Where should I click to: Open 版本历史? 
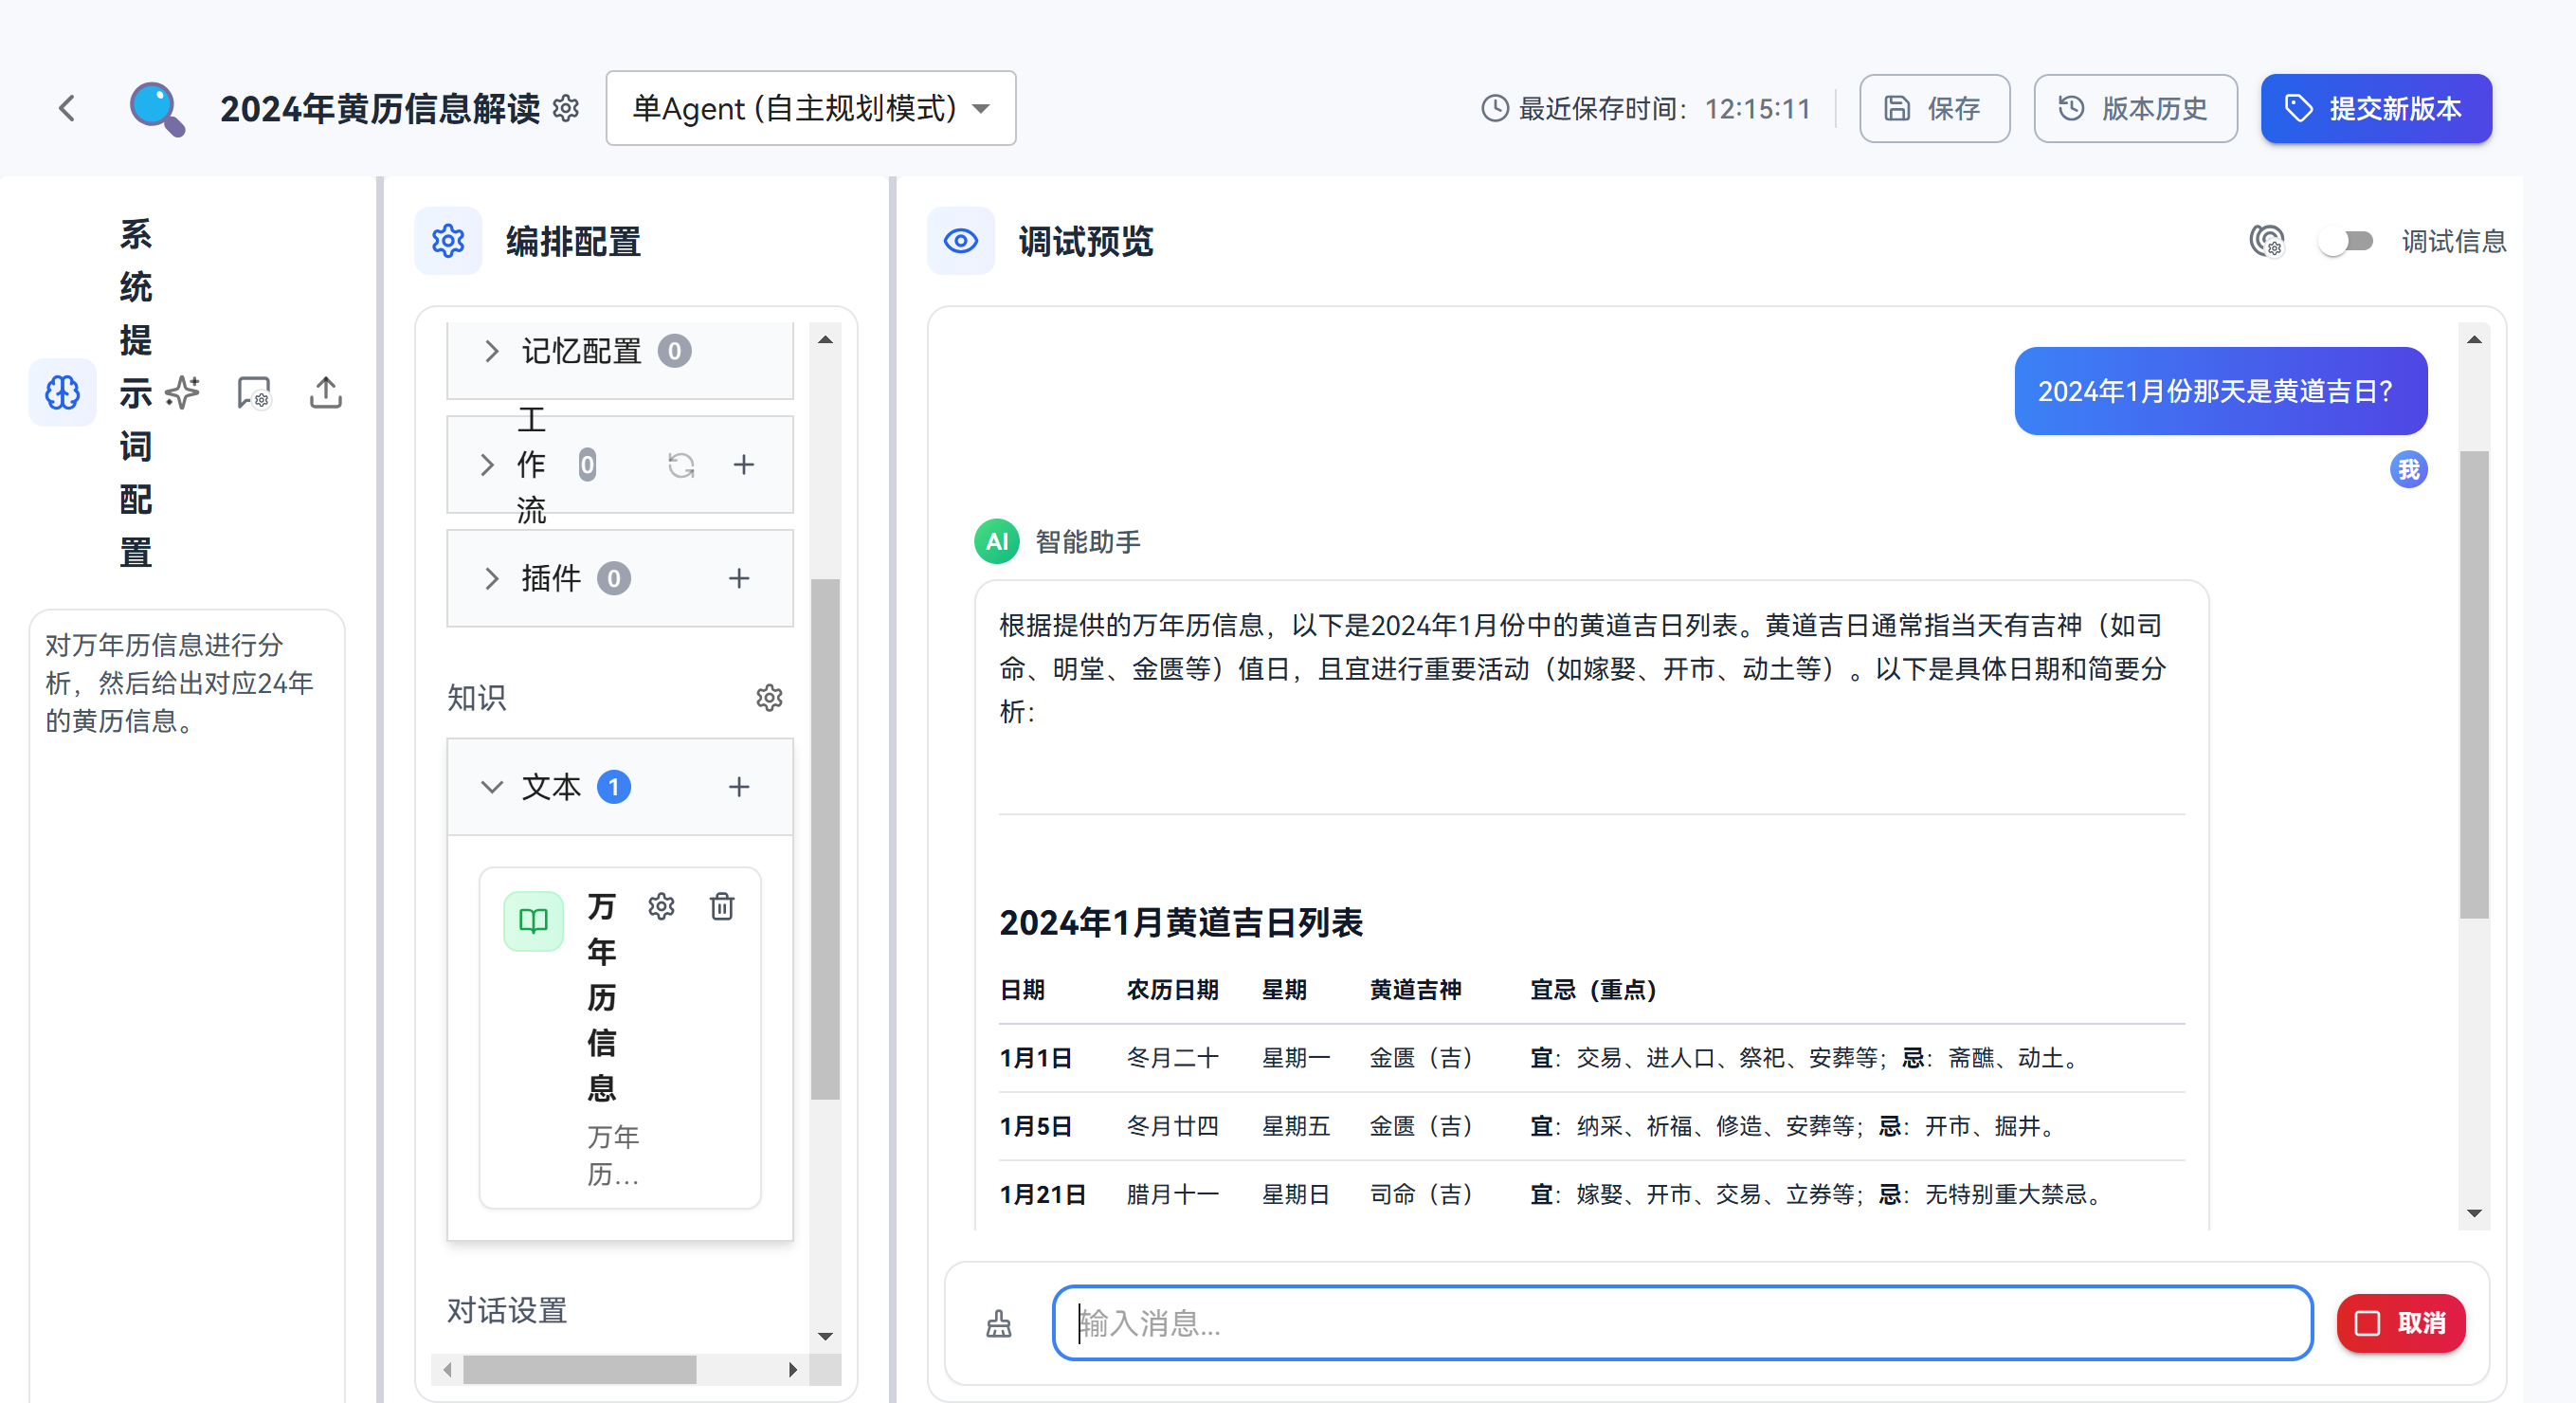[x=2134, y=108]
